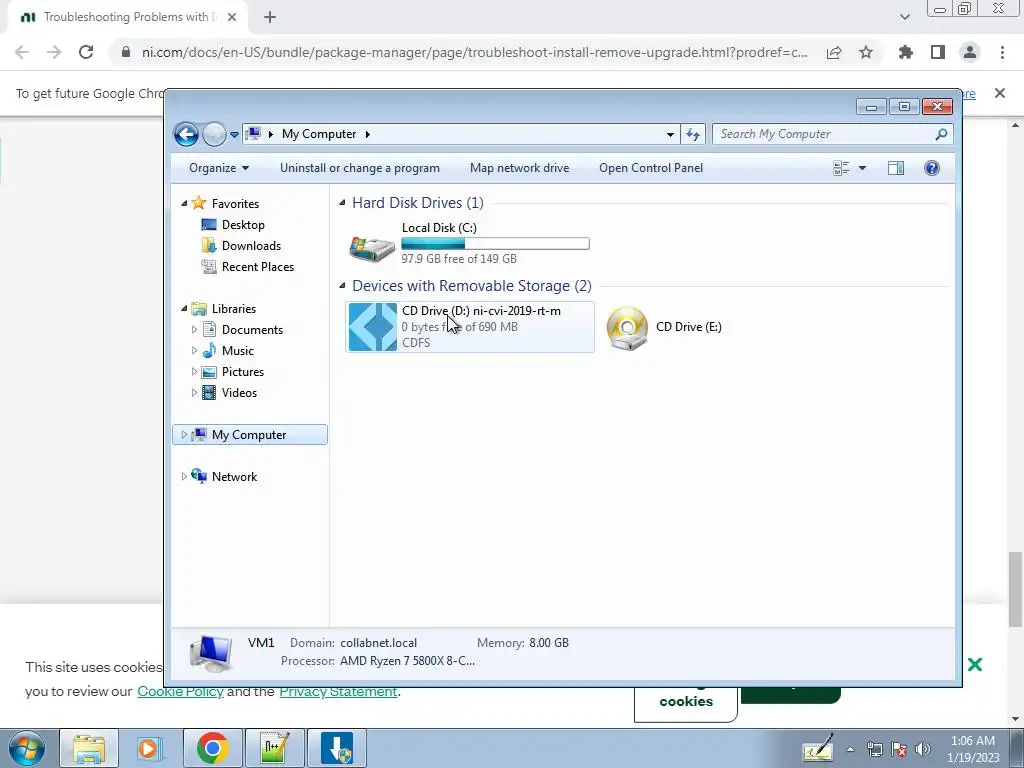
Task: Dismiss the Chrome update notification bar
Action: pyautogui.click(x=1000, y=93)
